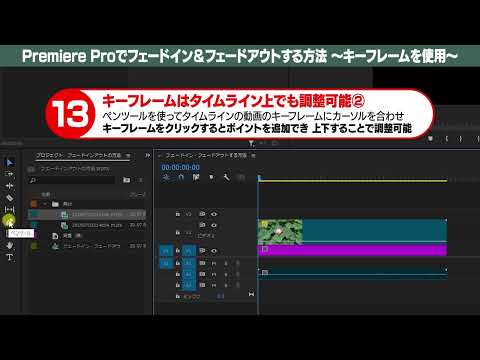
Task: Toggle Linked Selection in timeline
Action: coord(196,177)
